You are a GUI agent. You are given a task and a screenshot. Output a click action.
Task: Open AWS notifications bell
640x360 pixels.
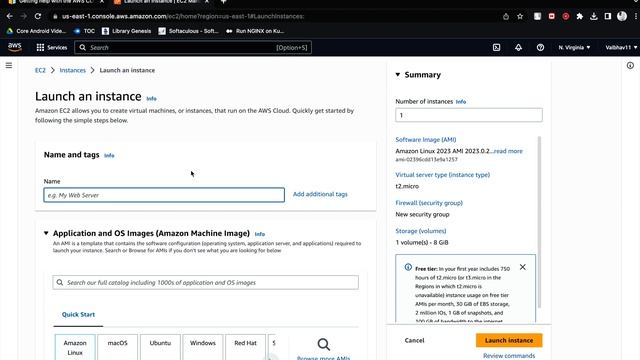518,47
